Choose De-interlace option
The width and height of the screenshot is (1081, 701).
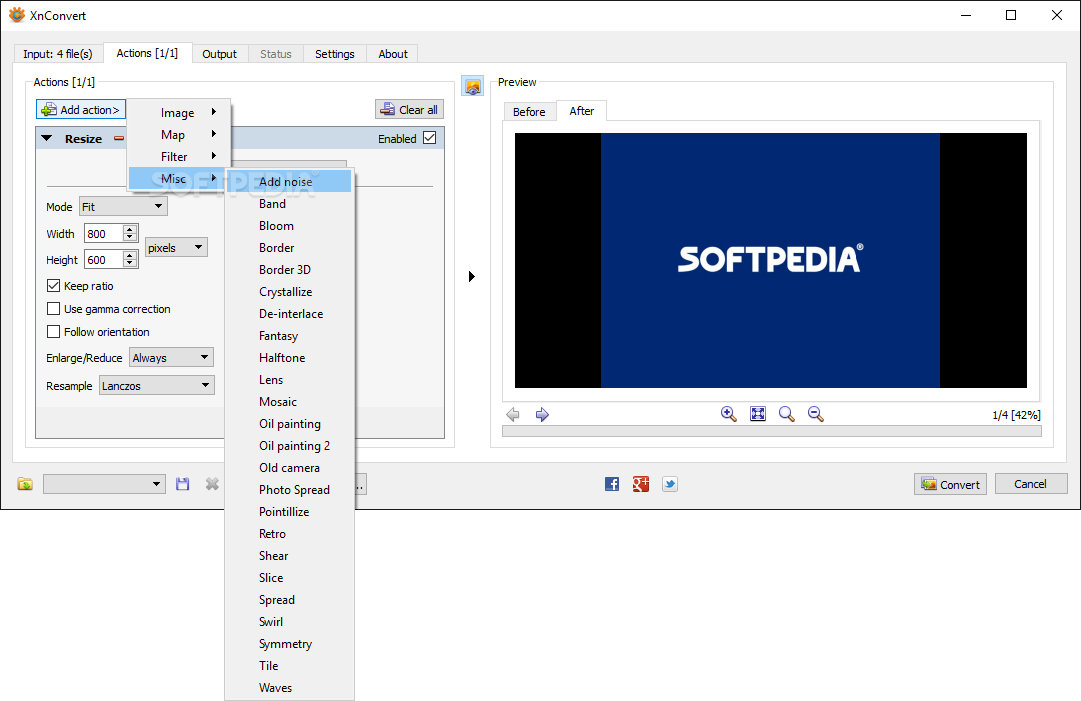290,314
